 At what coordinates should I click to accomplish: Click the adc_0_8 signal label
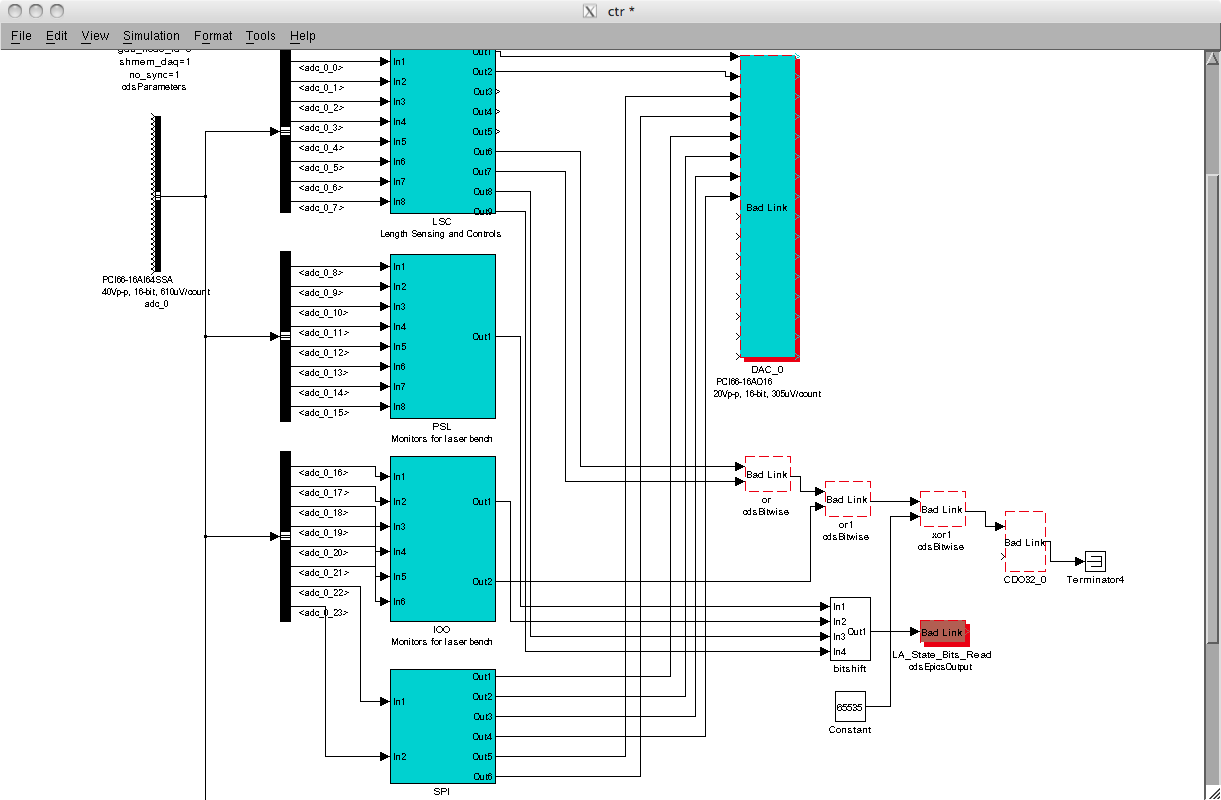tap(321, 272)
